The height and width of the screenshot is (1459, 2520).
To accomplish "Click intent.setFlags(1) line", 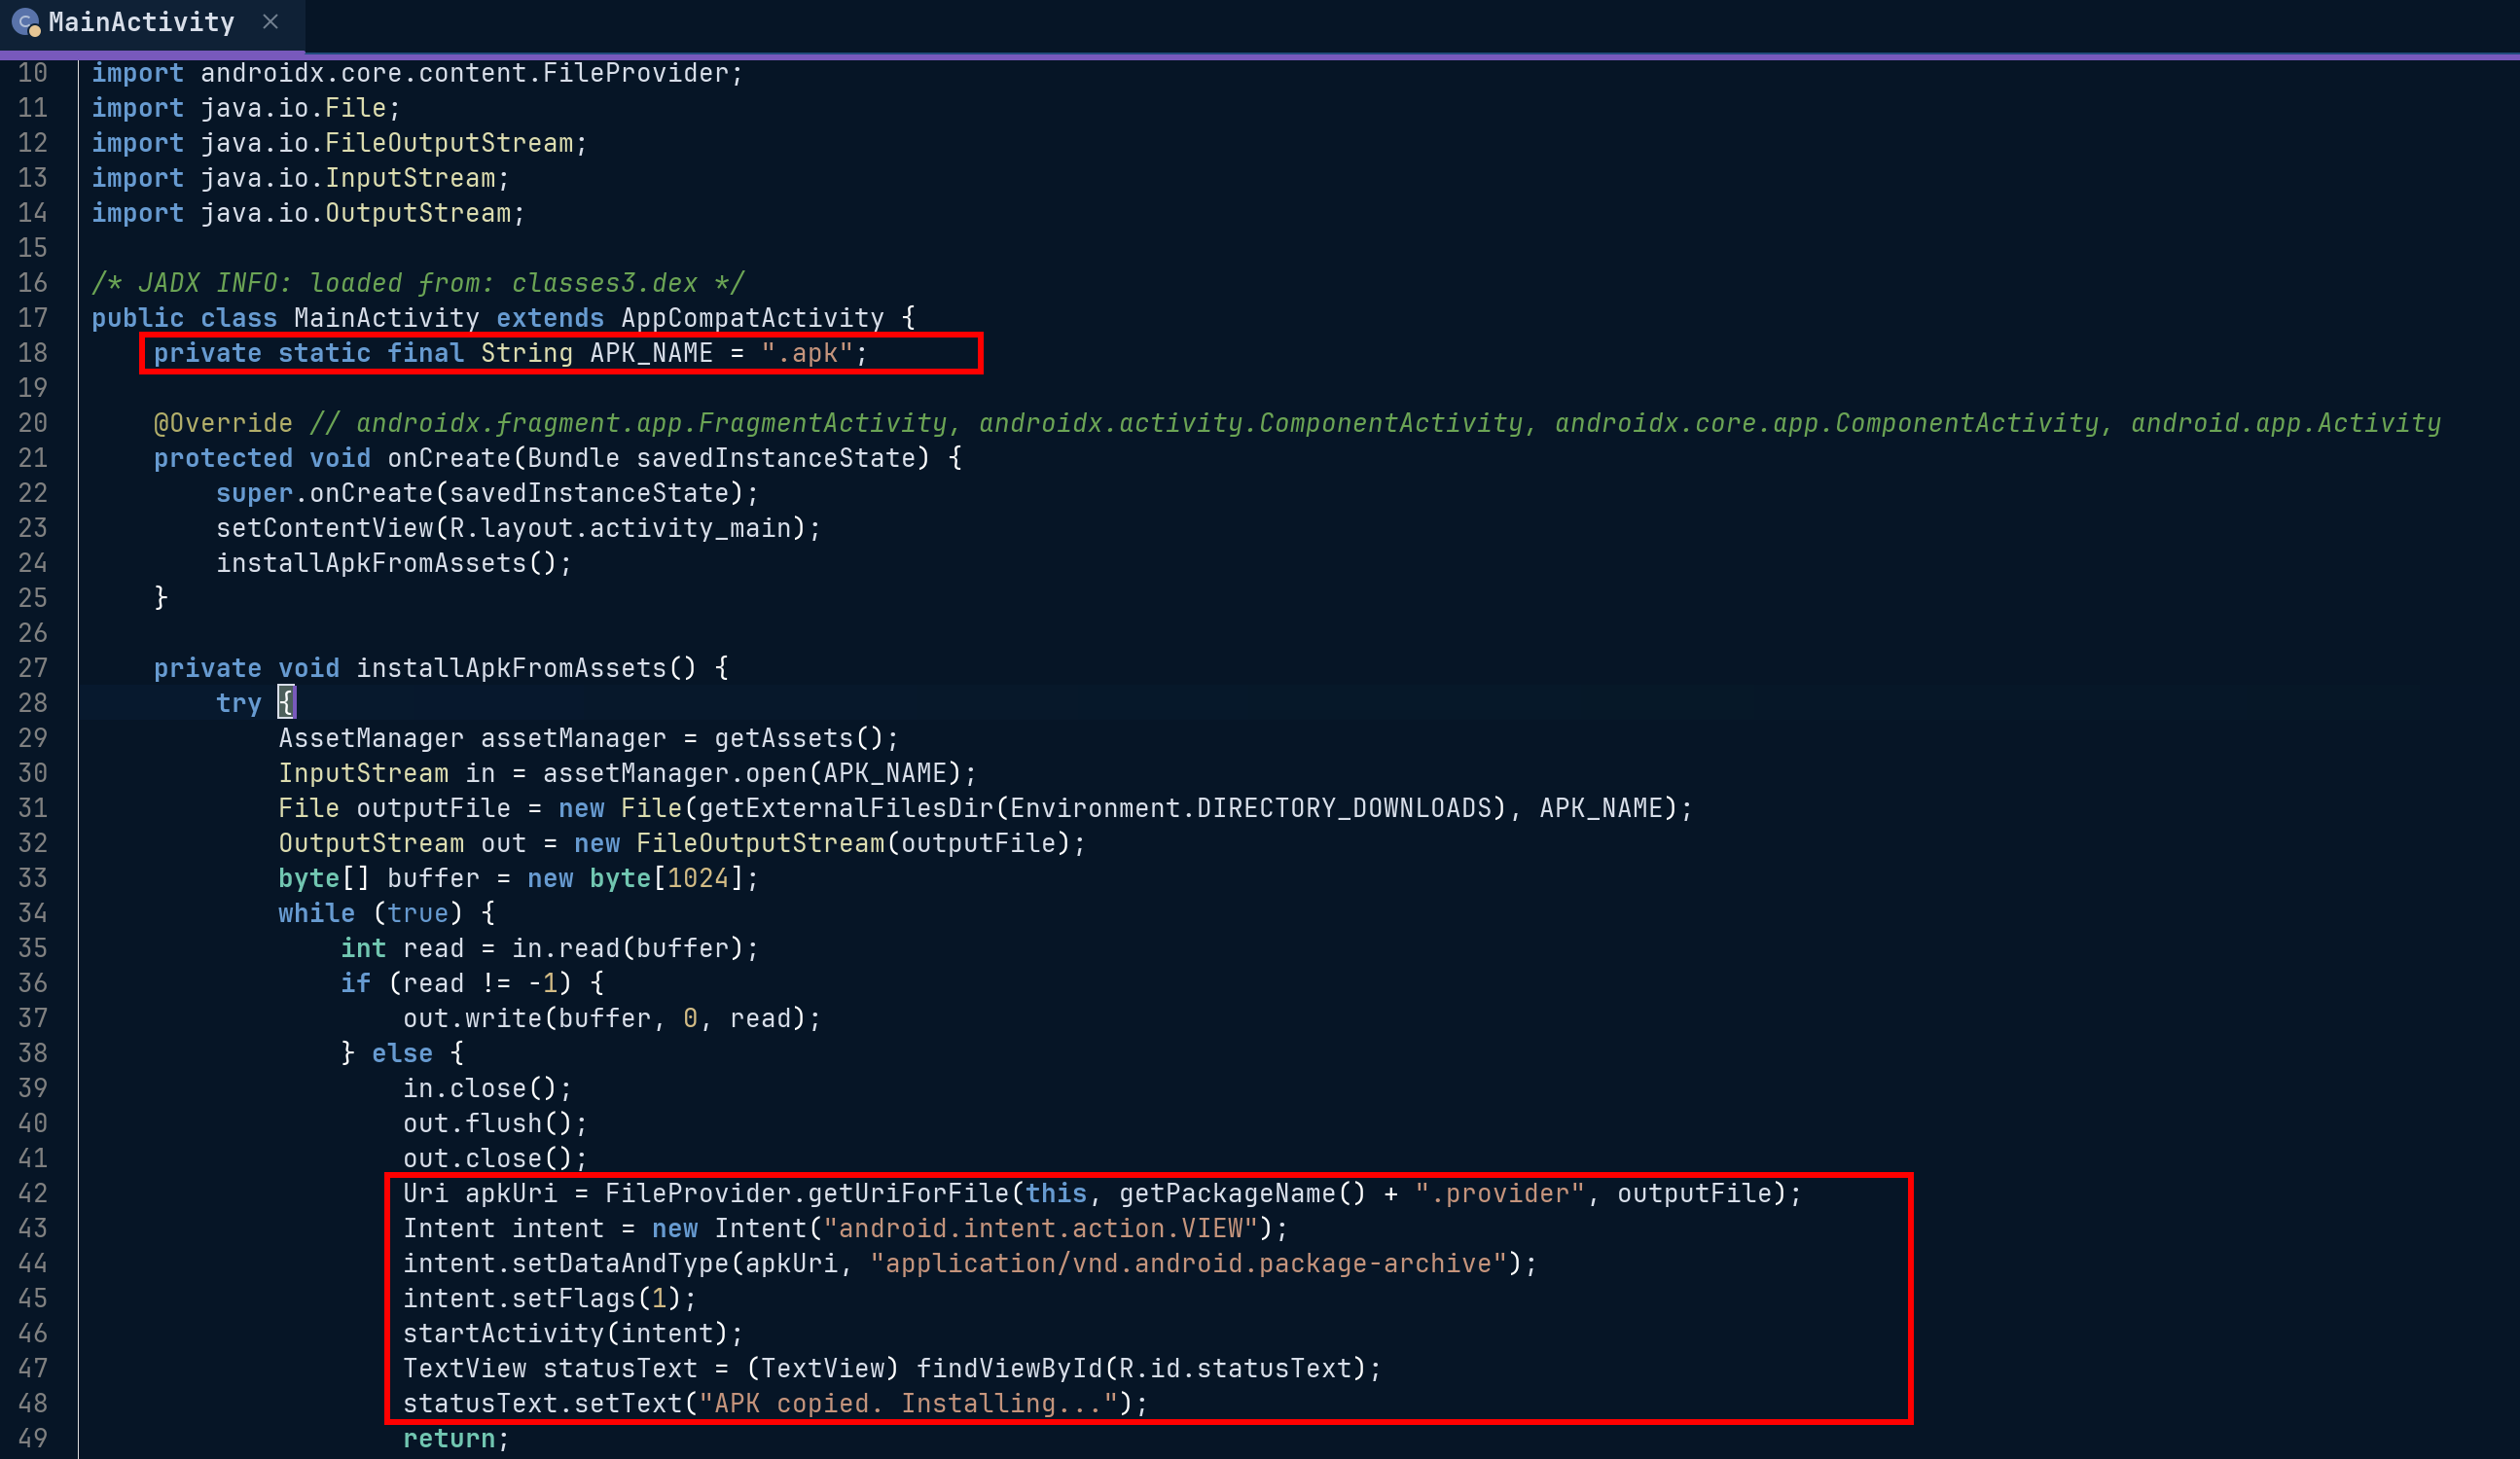I will pos(549,1298).
